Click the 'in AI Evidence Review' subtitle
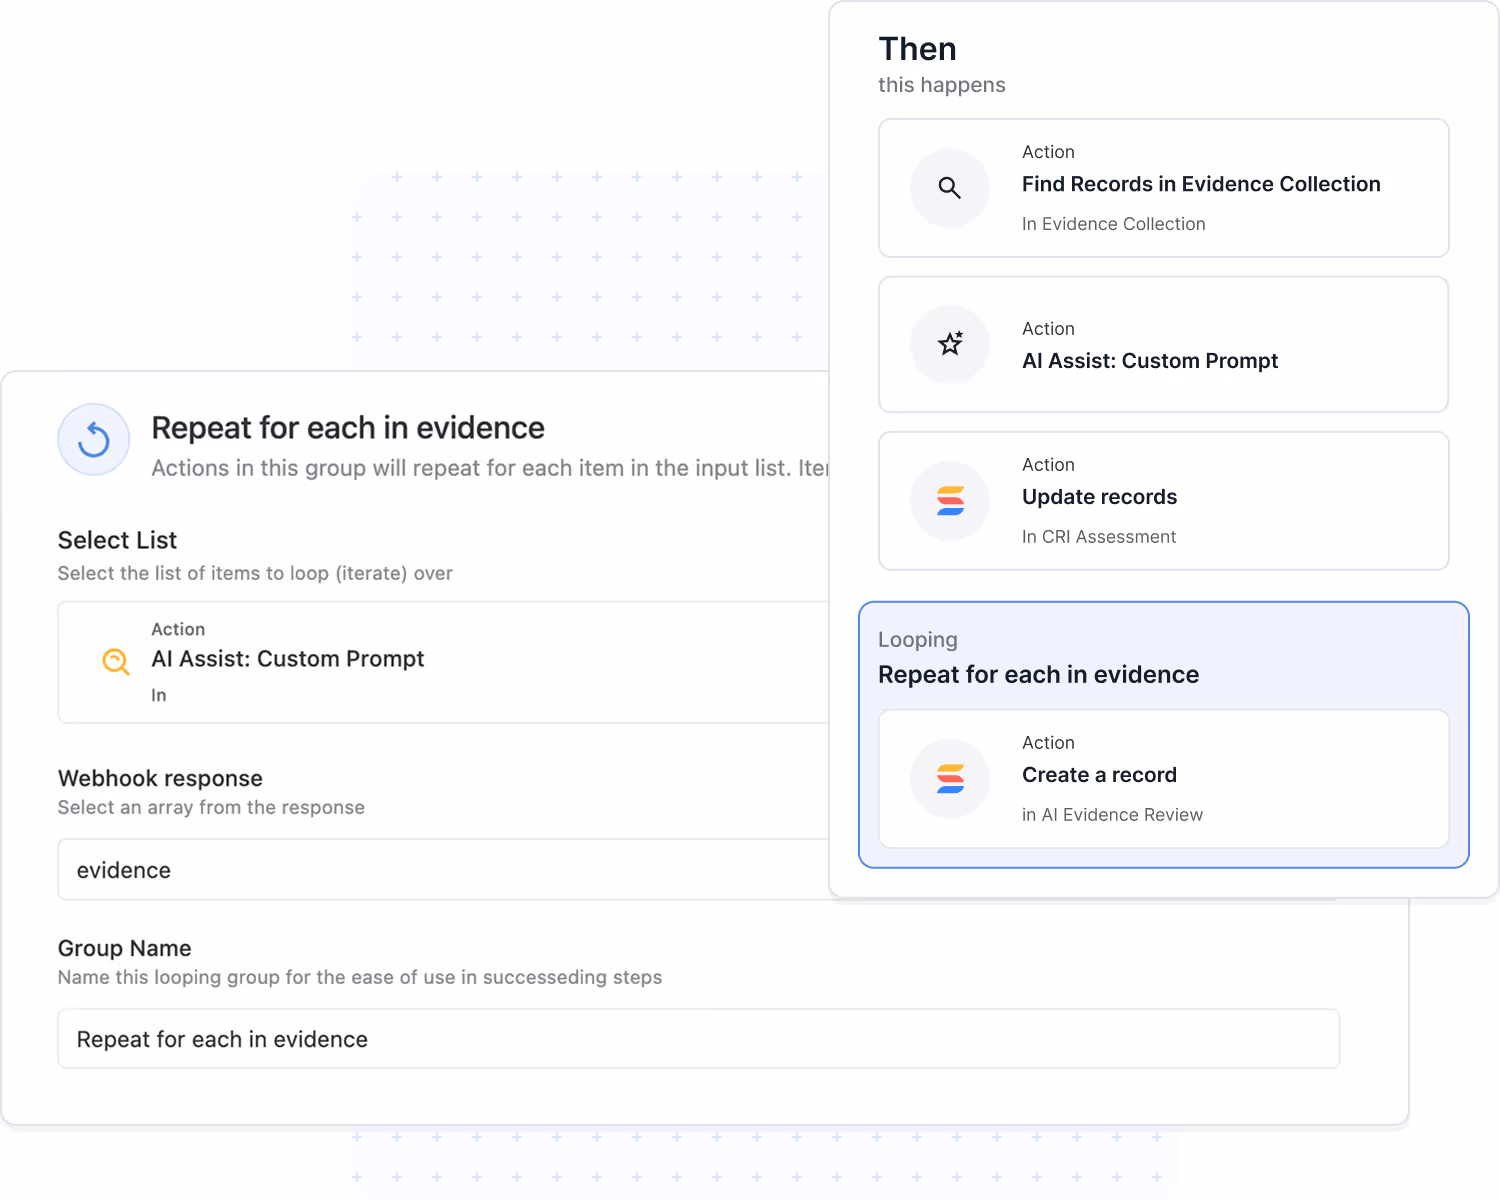Screen dimensions: 1500x1200 (1112, 815)
